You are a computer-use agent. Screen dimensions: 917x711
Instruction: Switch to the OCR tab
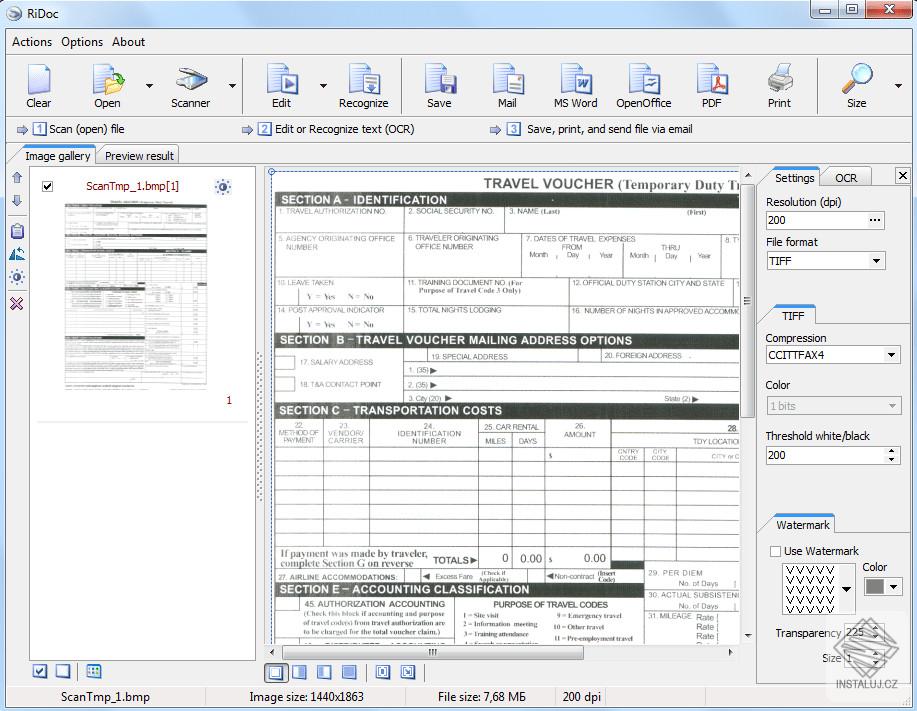(846, 178)
